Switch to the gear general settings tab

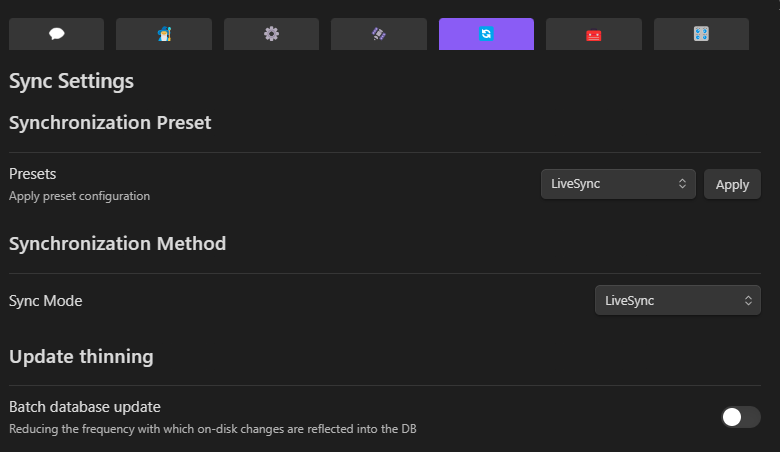click(x=271, y=34)
